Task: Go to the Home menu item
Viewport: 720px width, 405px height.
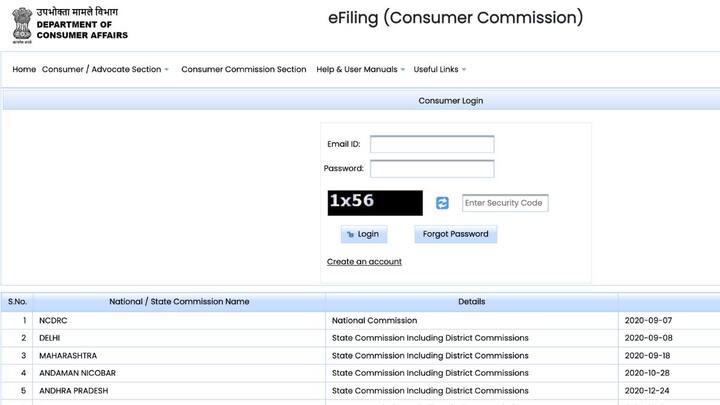Action: pos(24,70)
